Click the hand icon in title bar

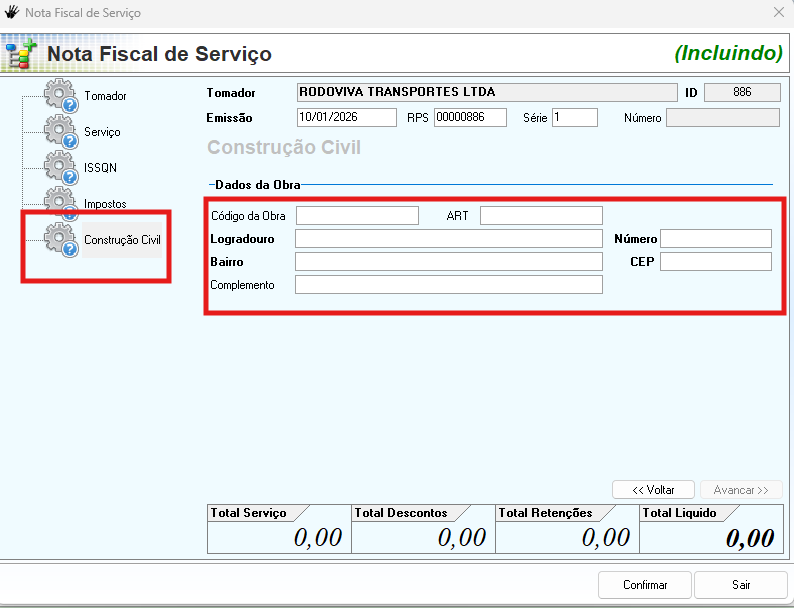click(x=12, y=13)
